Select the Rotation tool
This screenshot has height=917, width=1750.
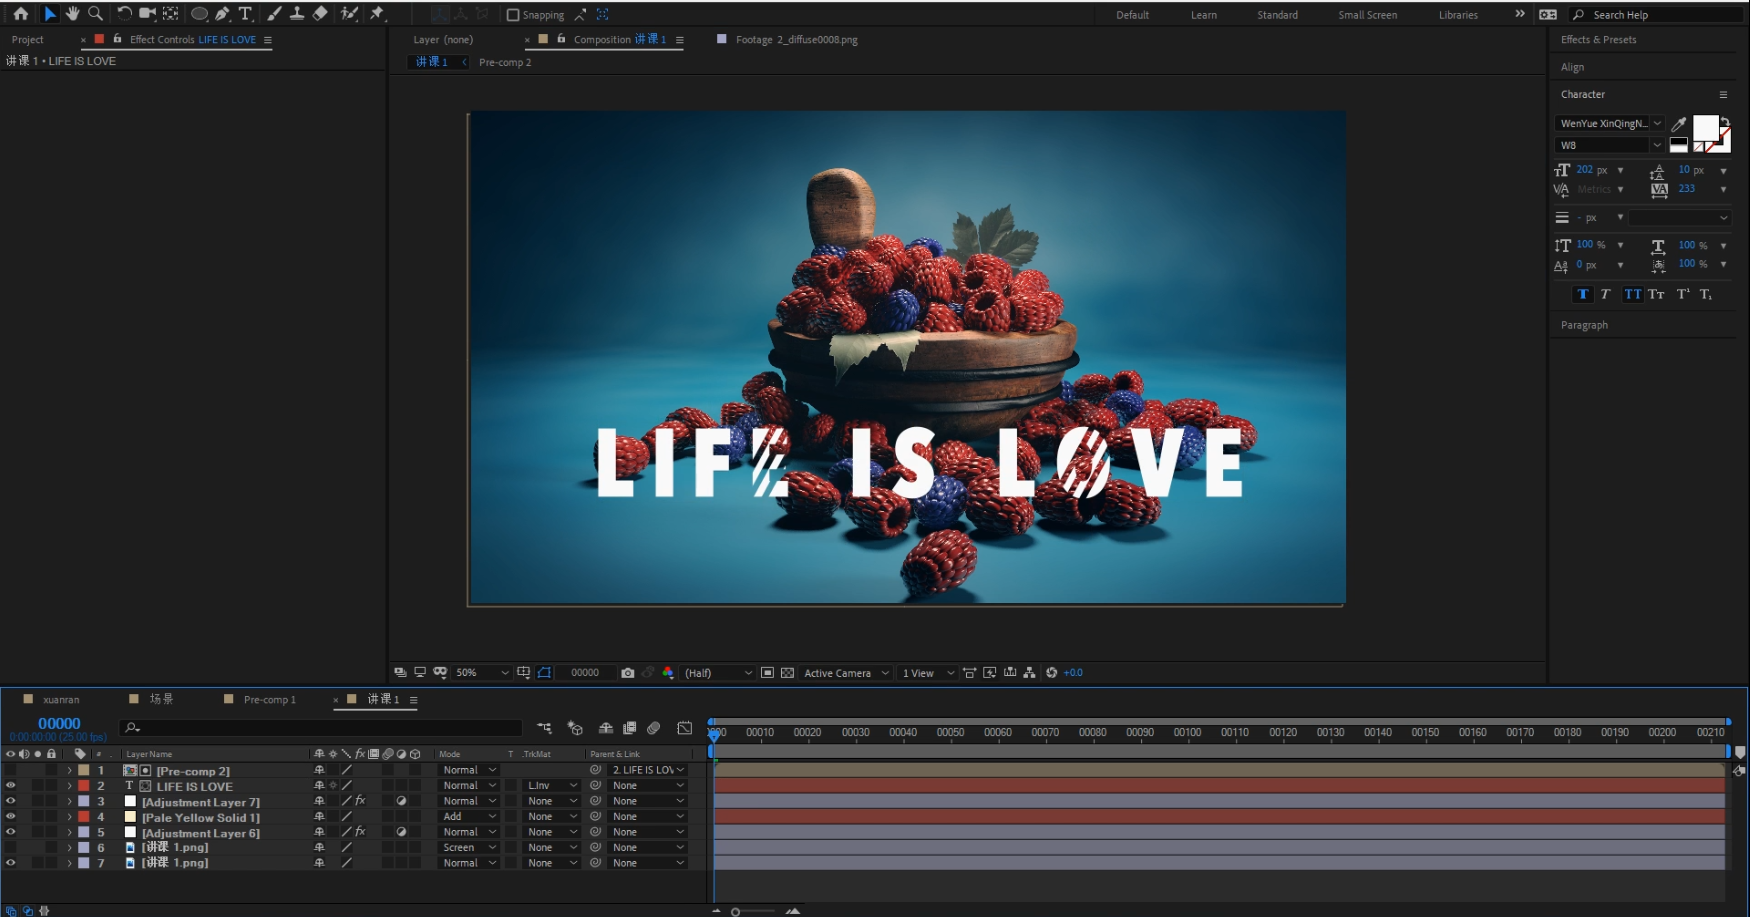pos(124,14)
